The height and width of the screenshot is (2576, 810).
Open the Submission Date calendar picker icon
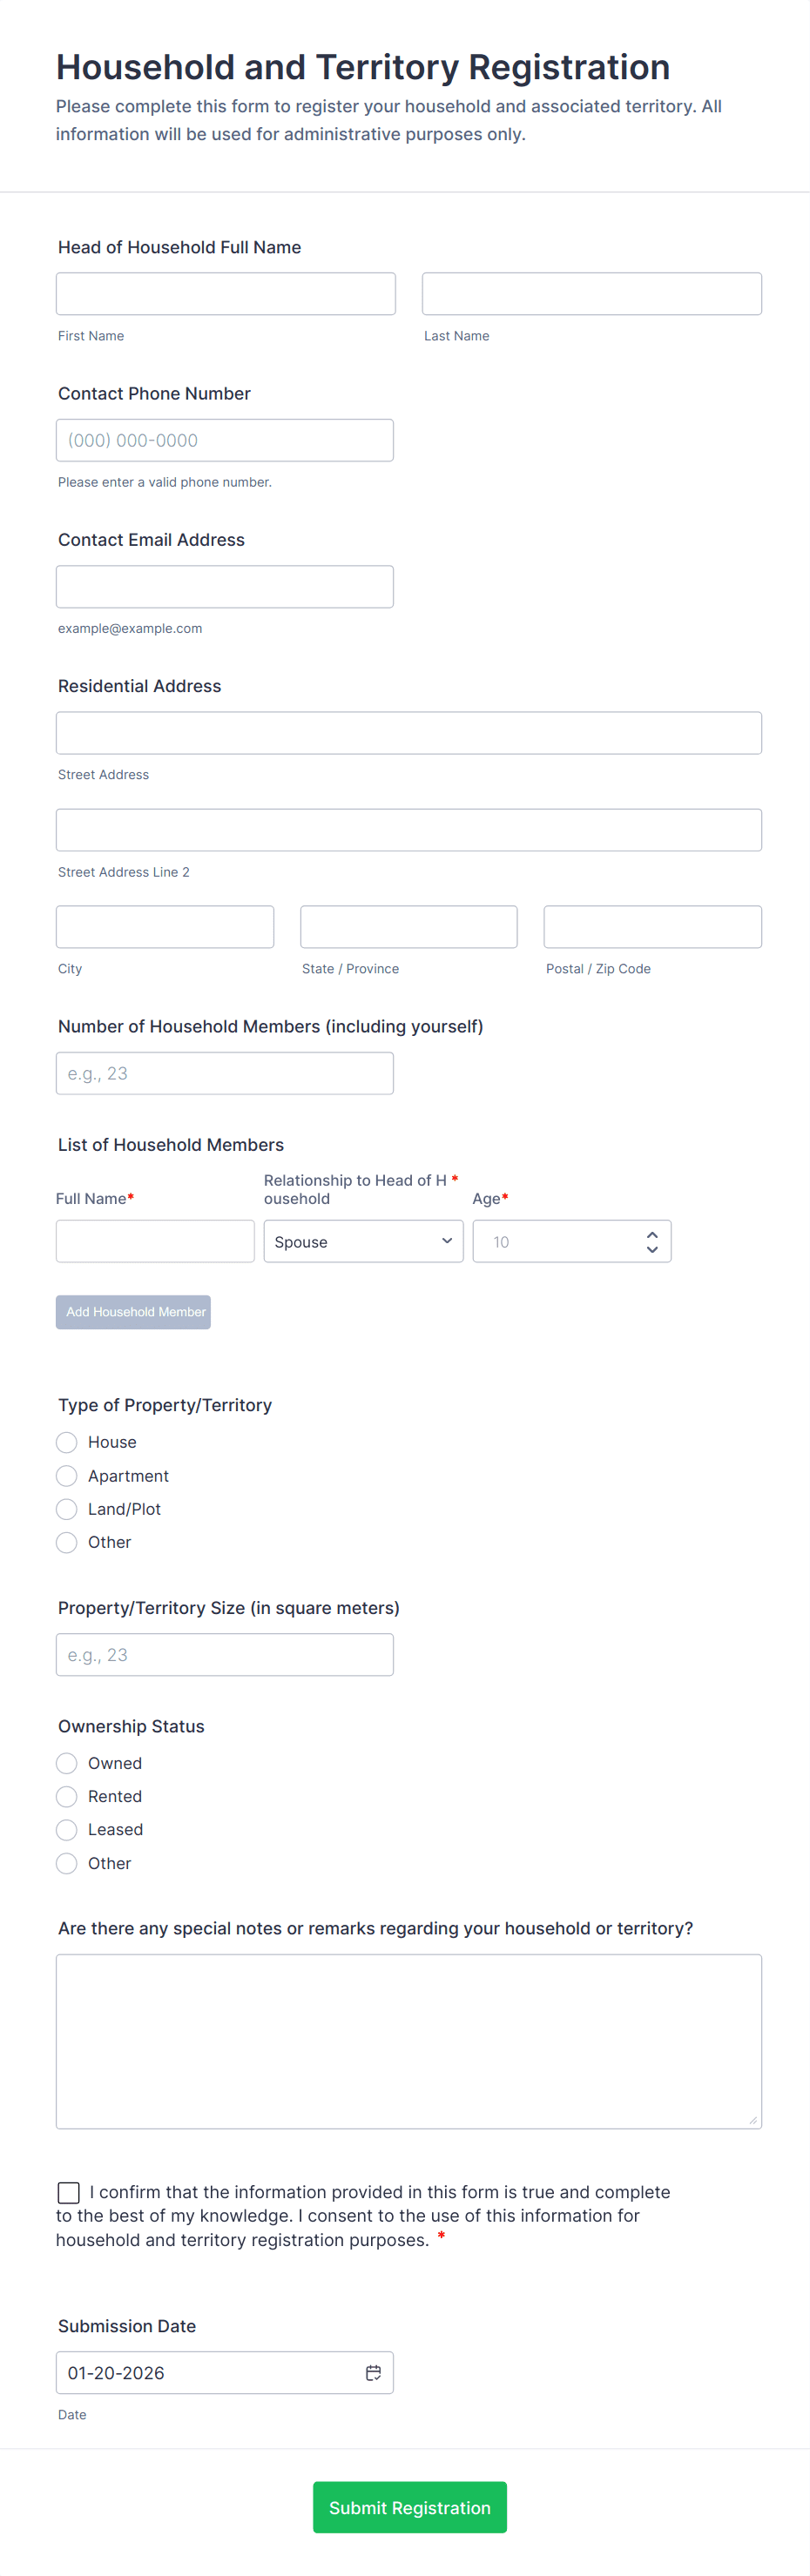373,2372
